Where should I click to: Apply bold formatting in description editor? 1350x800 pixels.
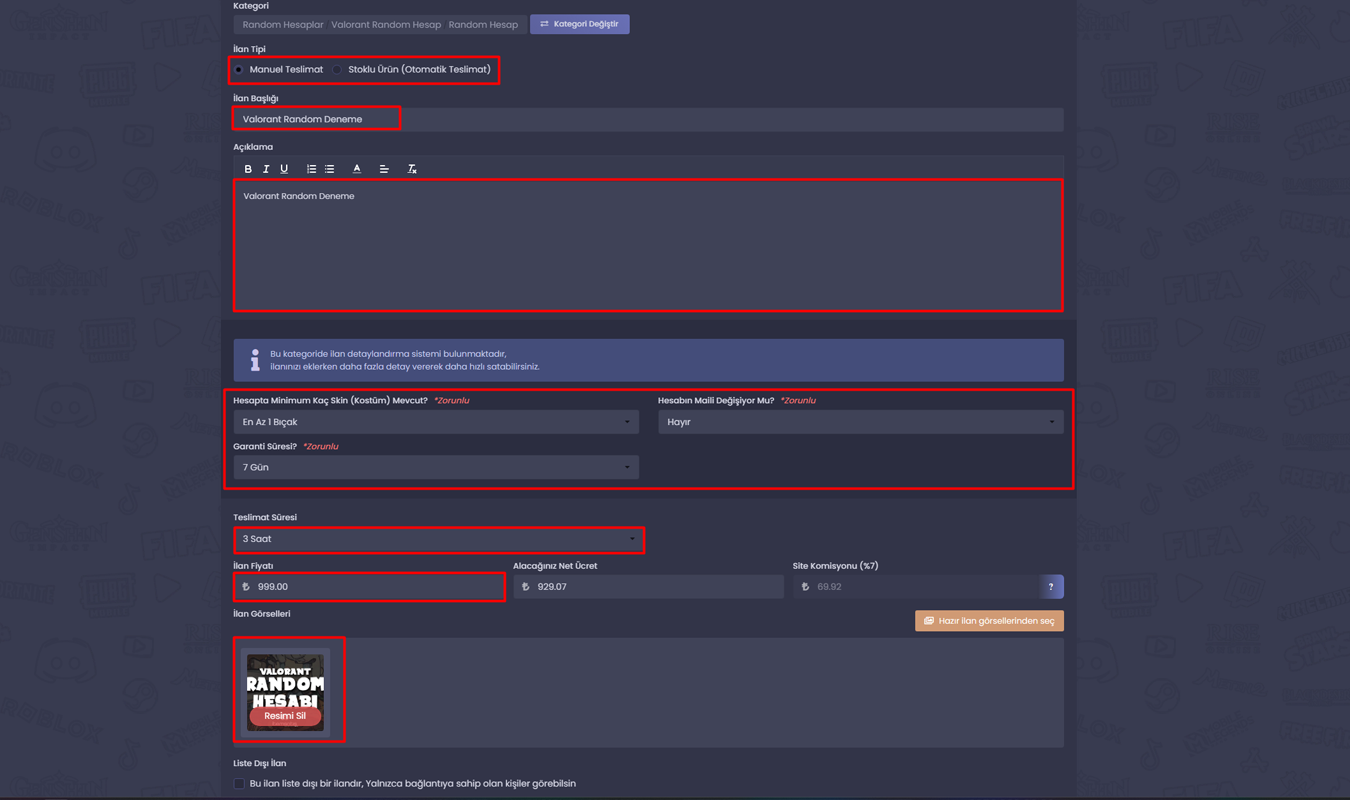(248, 169)
